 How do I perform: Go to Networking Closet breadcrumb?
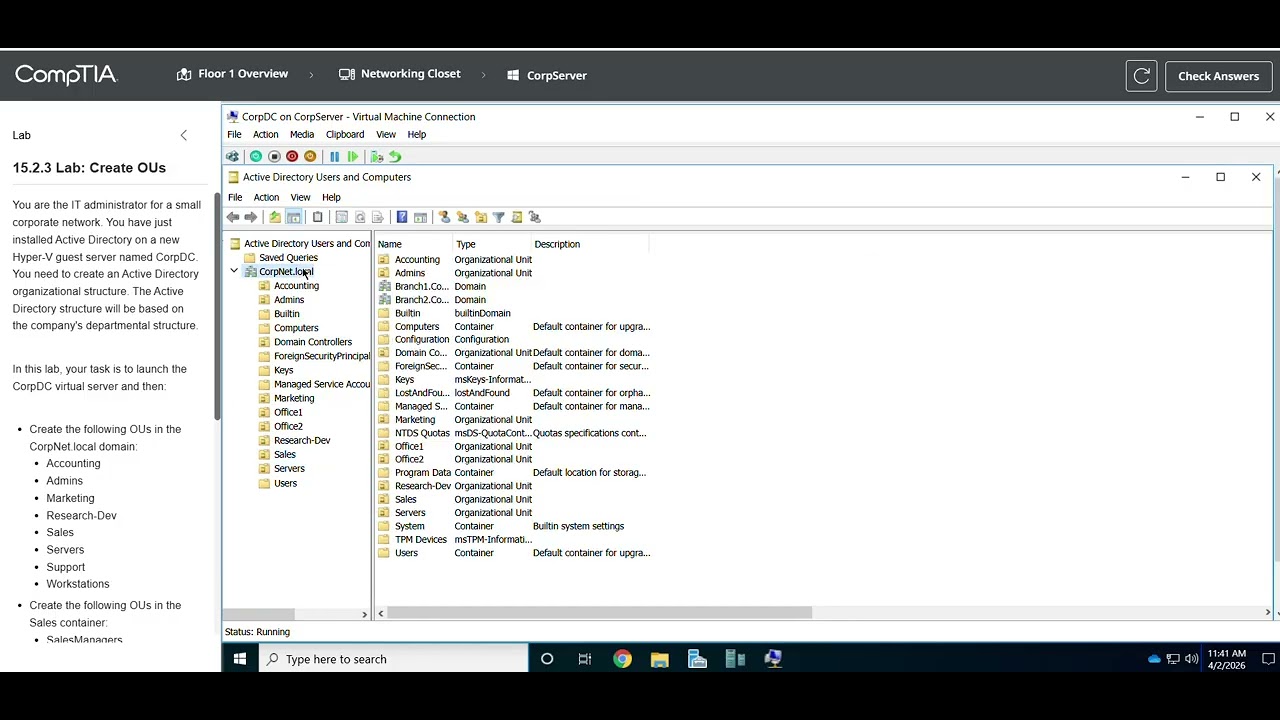[400, 74]
